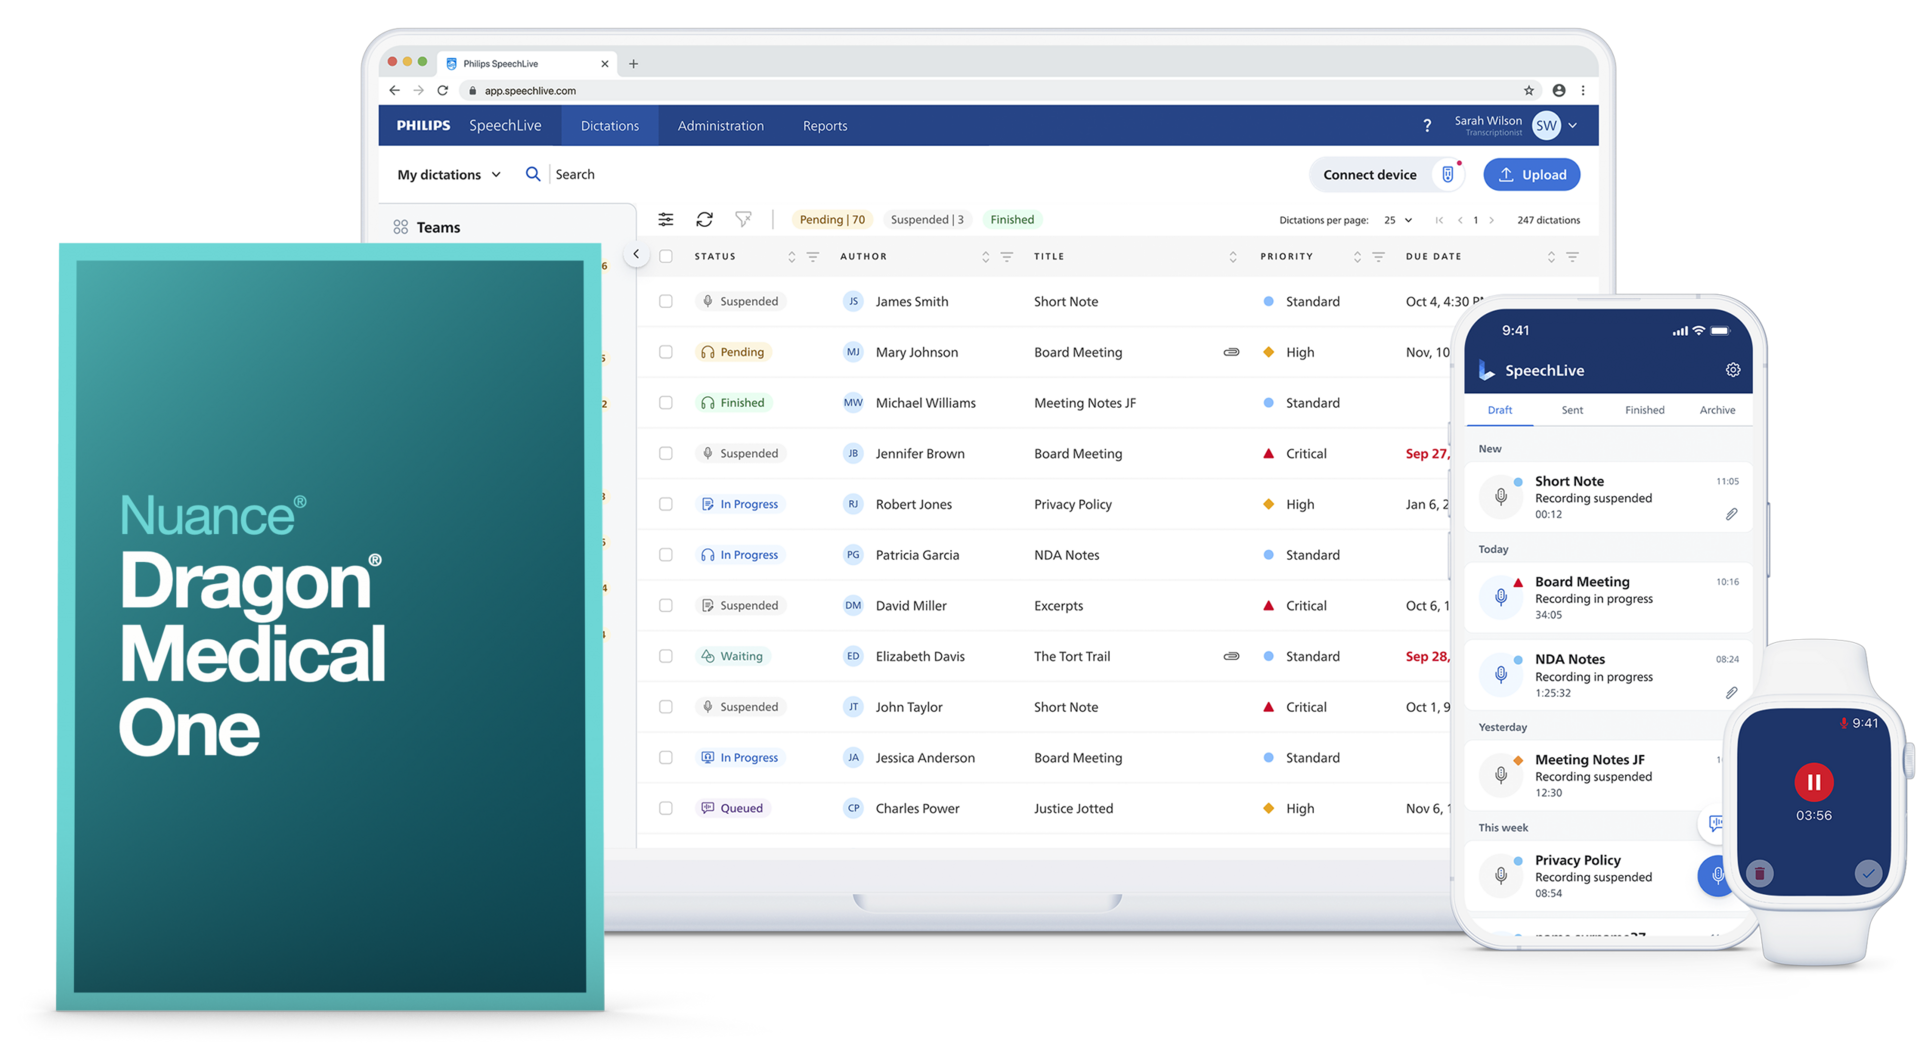Confirm the recording with the watch checkmark
The height and width of the screenshot is (1059, 1920).
(x=1867, y=874)
